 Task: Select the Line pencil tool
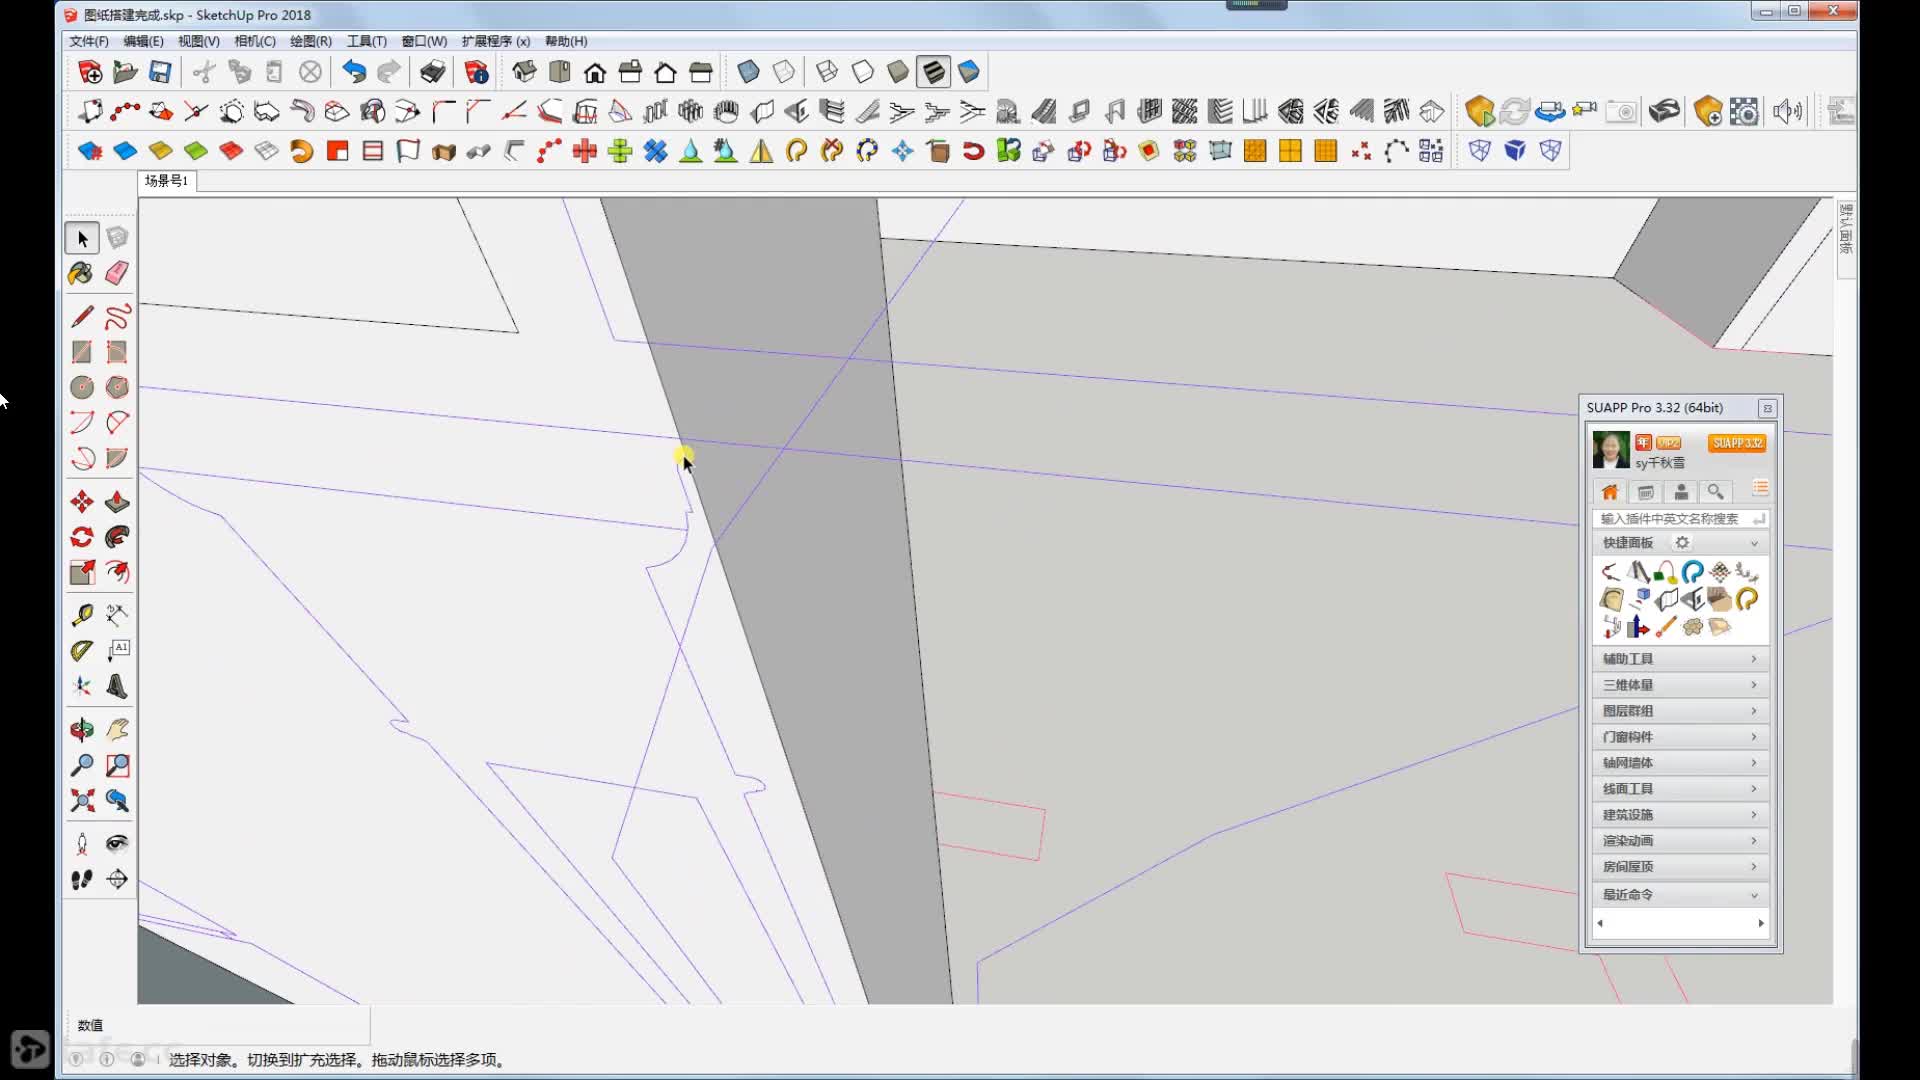81,317
